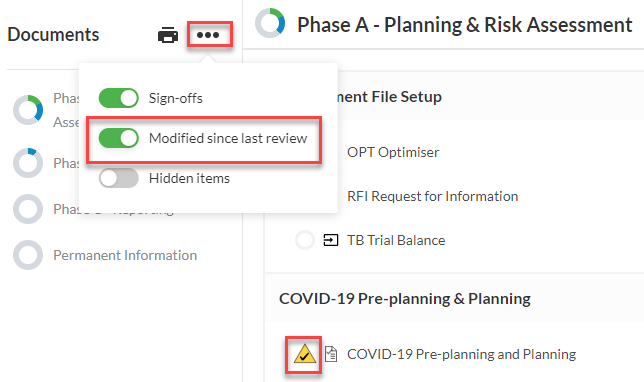
Task: Open the third phase with empty ring
Action: pyautogui.click(x=28, y=209)
